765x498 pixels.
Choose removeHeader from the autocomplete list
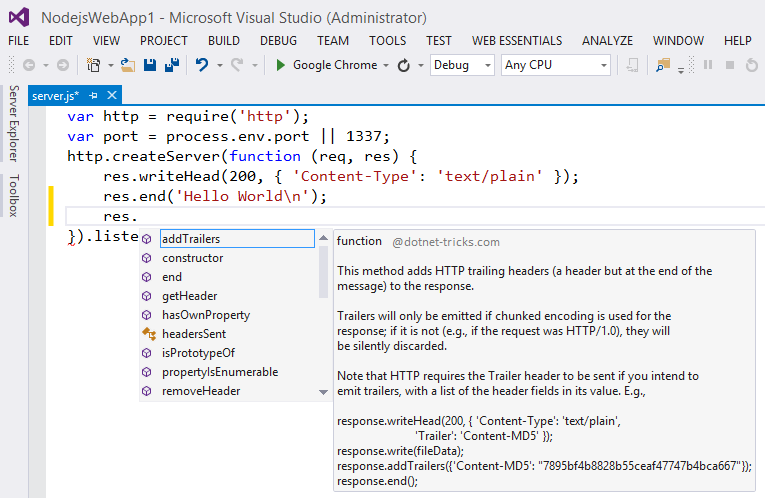pos(201,391)
